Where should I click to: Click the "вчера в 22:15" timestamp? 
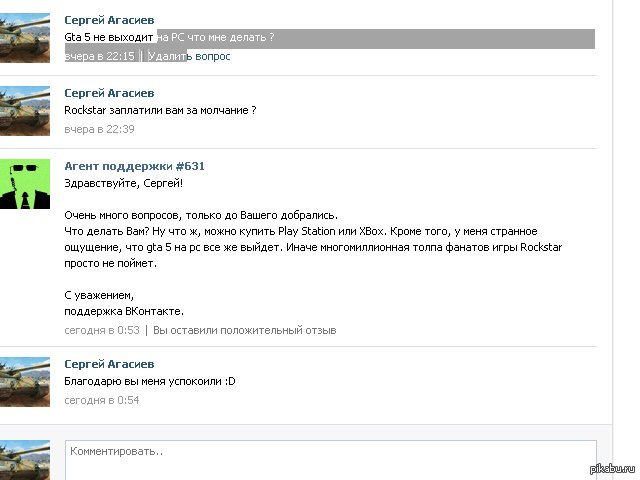pyautogui.click(x=99, y=57)
